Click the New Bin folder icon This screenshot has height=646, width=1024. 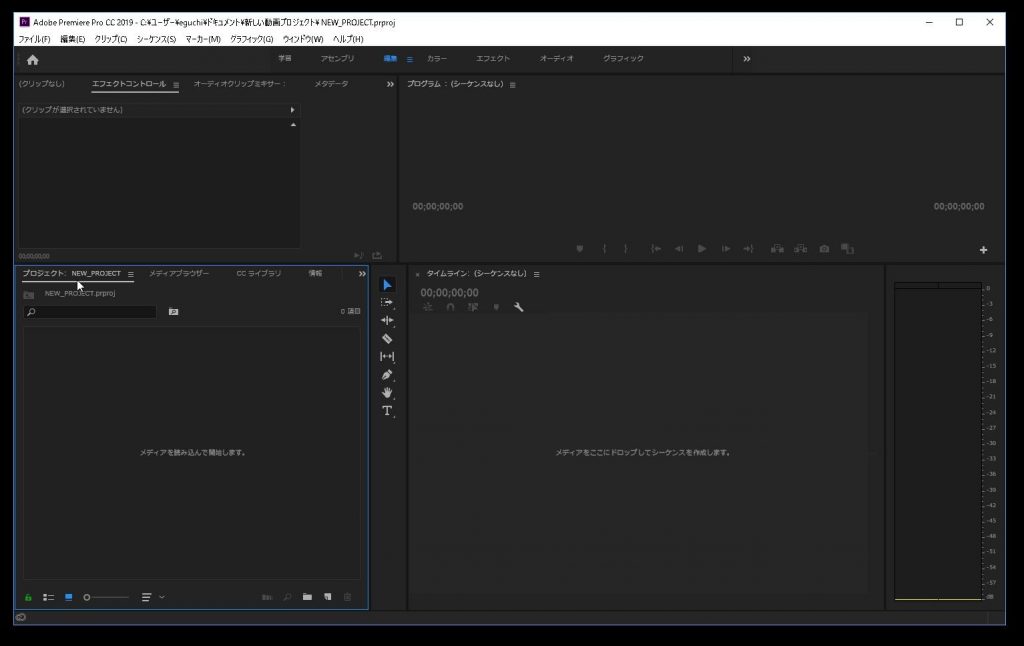pyautogui.click(x=308, y=597)
